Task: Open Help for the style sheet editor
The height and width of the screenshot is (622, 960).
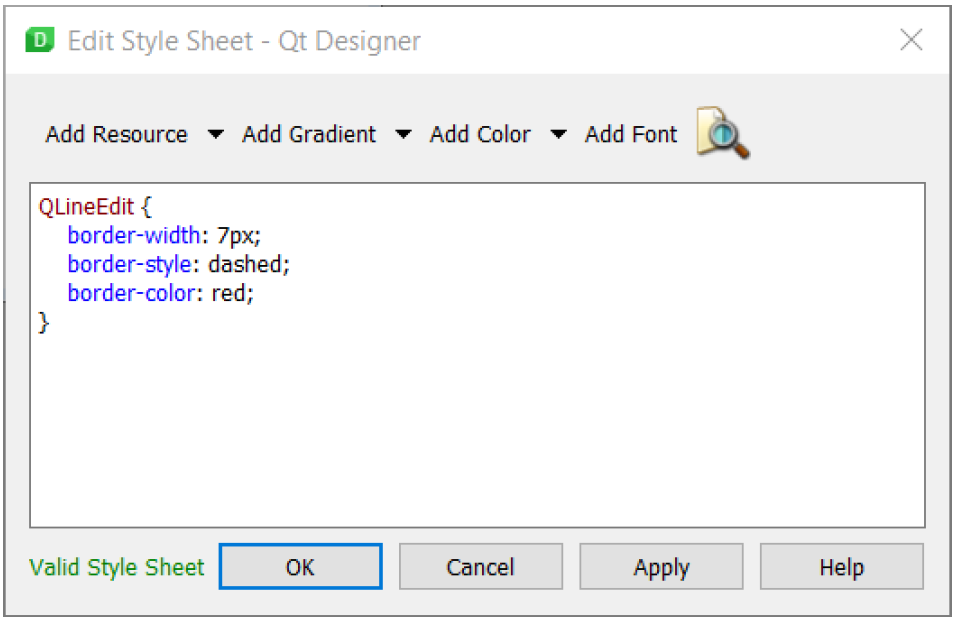Action: tap(842, 567)
